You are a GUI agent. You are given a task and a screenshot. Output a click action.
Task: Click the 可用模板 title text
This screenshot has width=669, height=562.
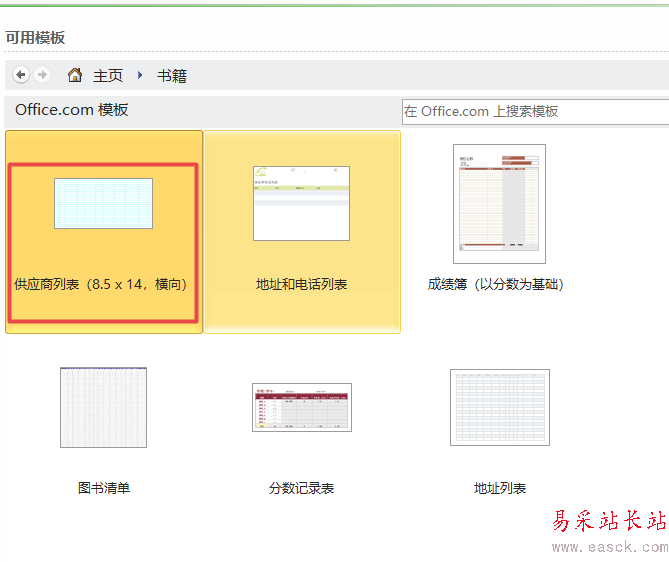point(35,38)
